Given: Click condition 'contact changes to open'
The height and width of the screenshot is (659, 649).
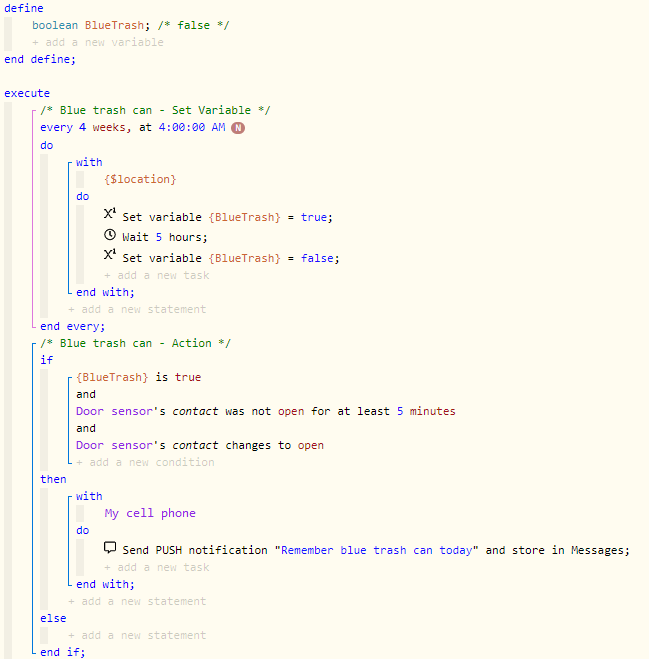Looking at the screenshot, I should click(x=200, y=445).
